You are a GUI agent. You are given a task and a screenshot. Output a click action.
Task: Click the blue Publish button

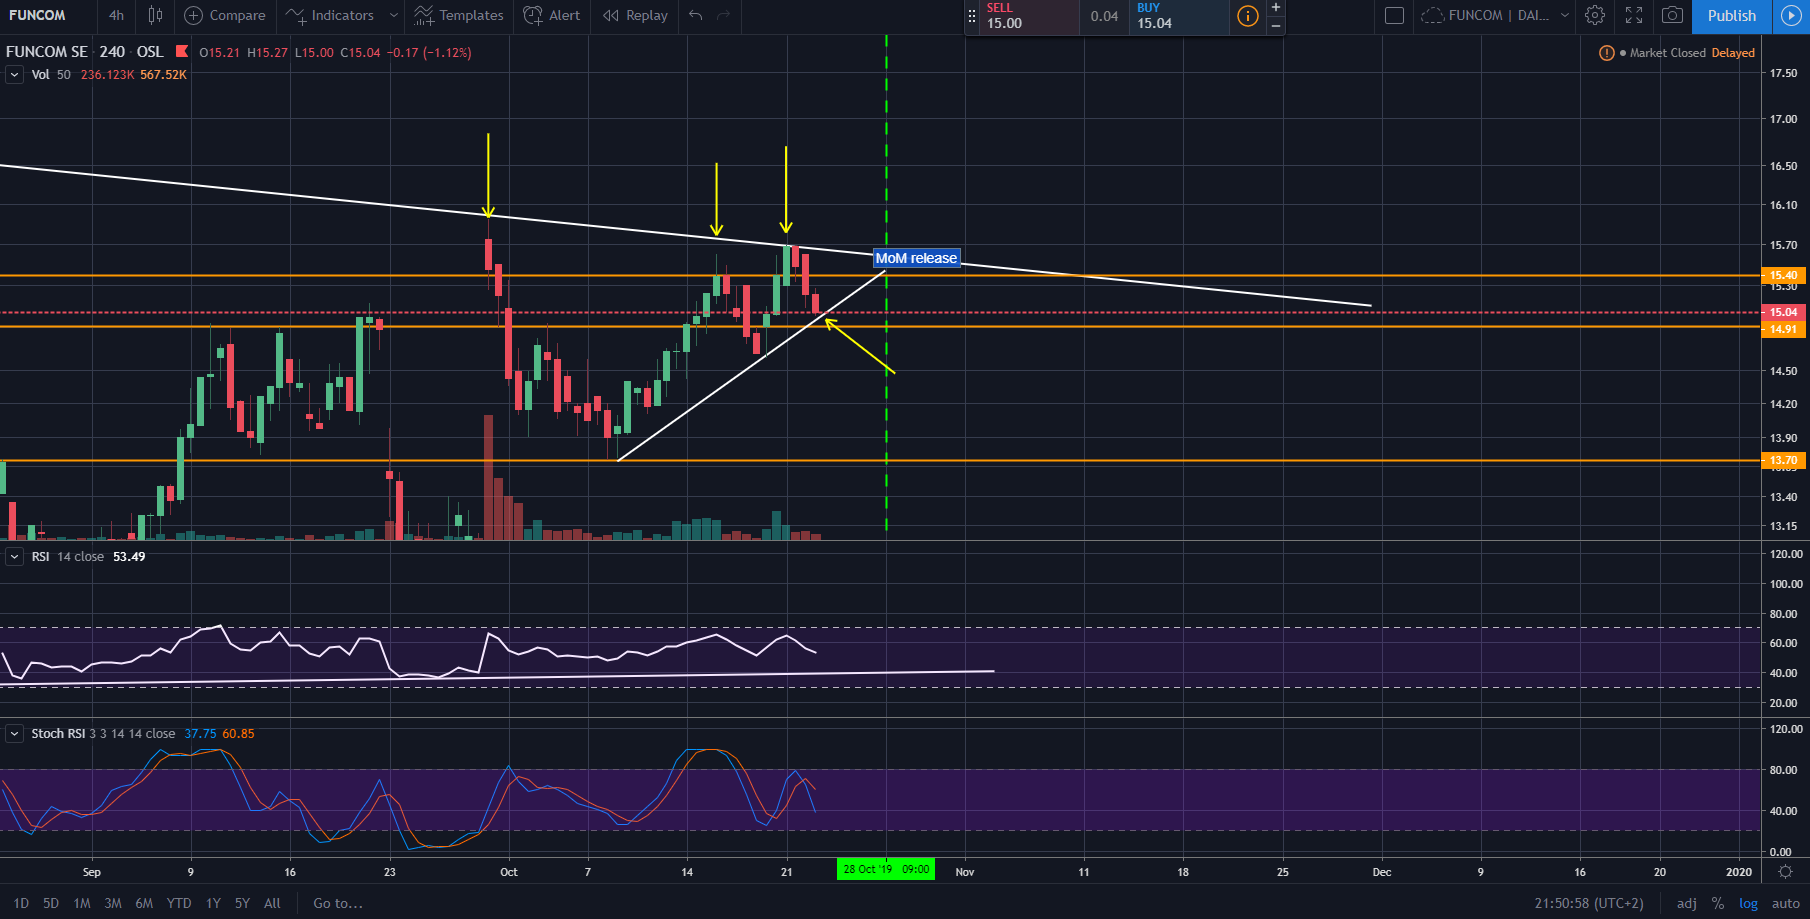tap(1732, 15)
